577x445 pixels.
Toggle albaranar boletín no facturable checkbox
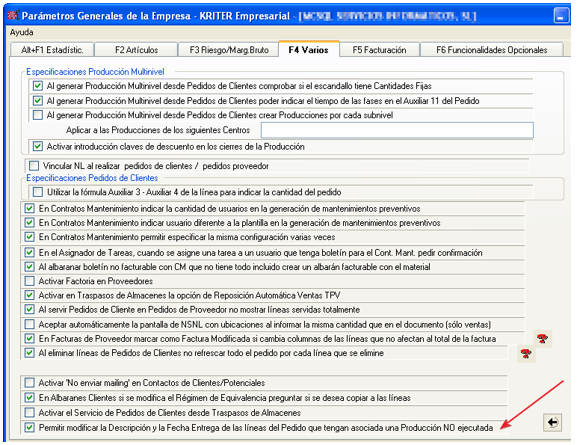click(29, 267)
